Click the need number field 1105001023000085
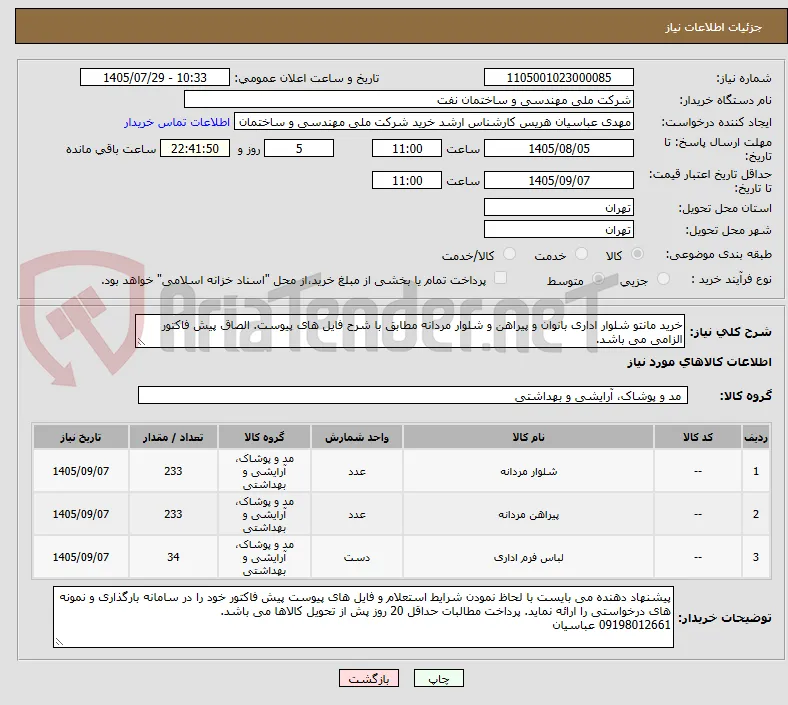788x705 pixels. point(559,77)
